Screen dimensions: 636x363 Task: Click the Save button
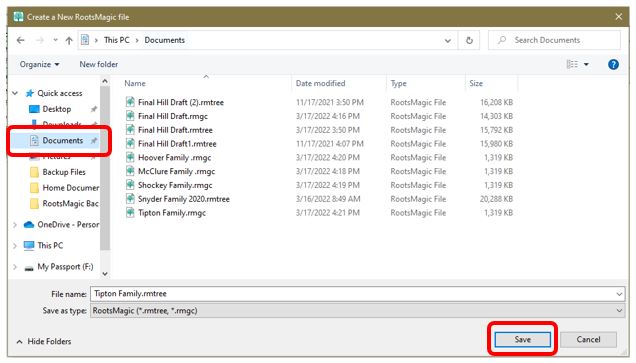[522, 339]
